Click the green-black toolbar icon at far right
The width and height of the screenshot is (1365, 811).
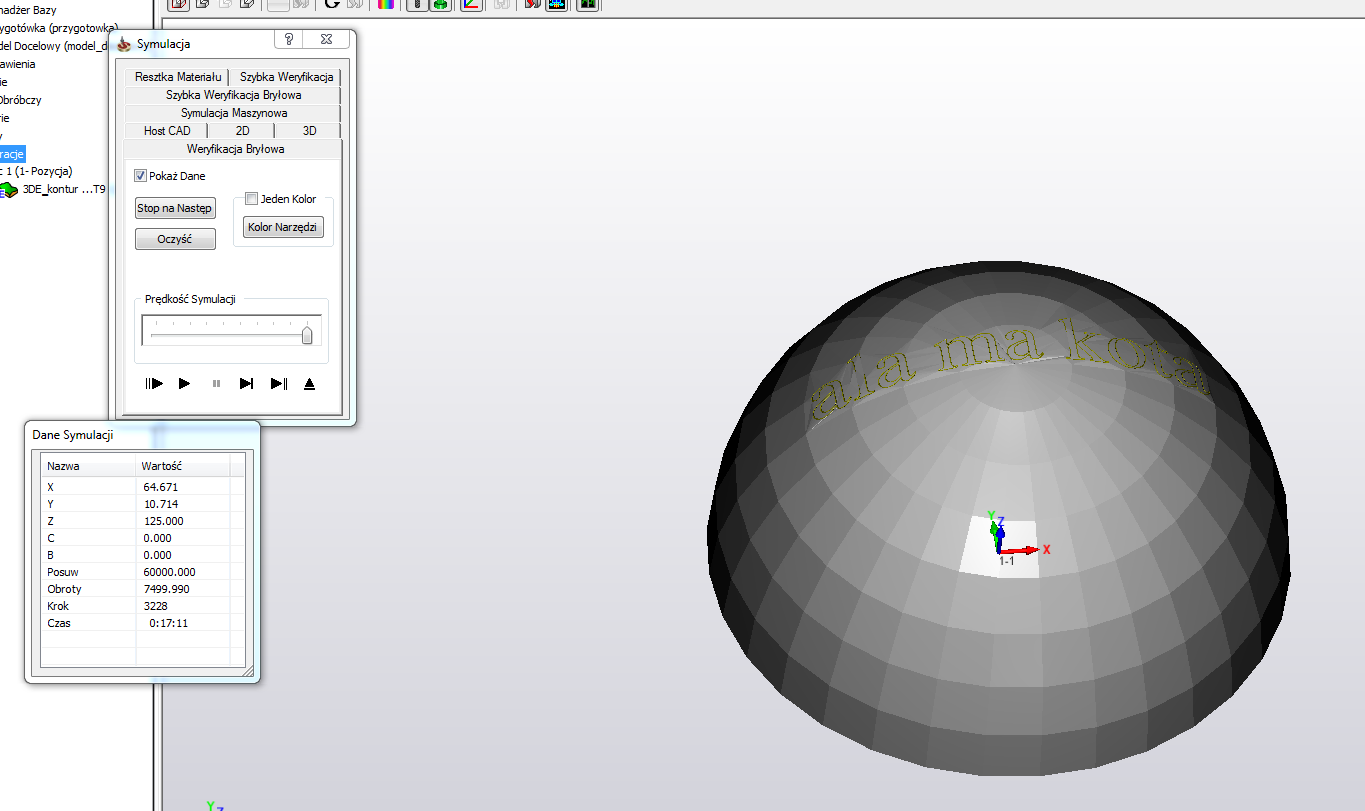[587, 4]
